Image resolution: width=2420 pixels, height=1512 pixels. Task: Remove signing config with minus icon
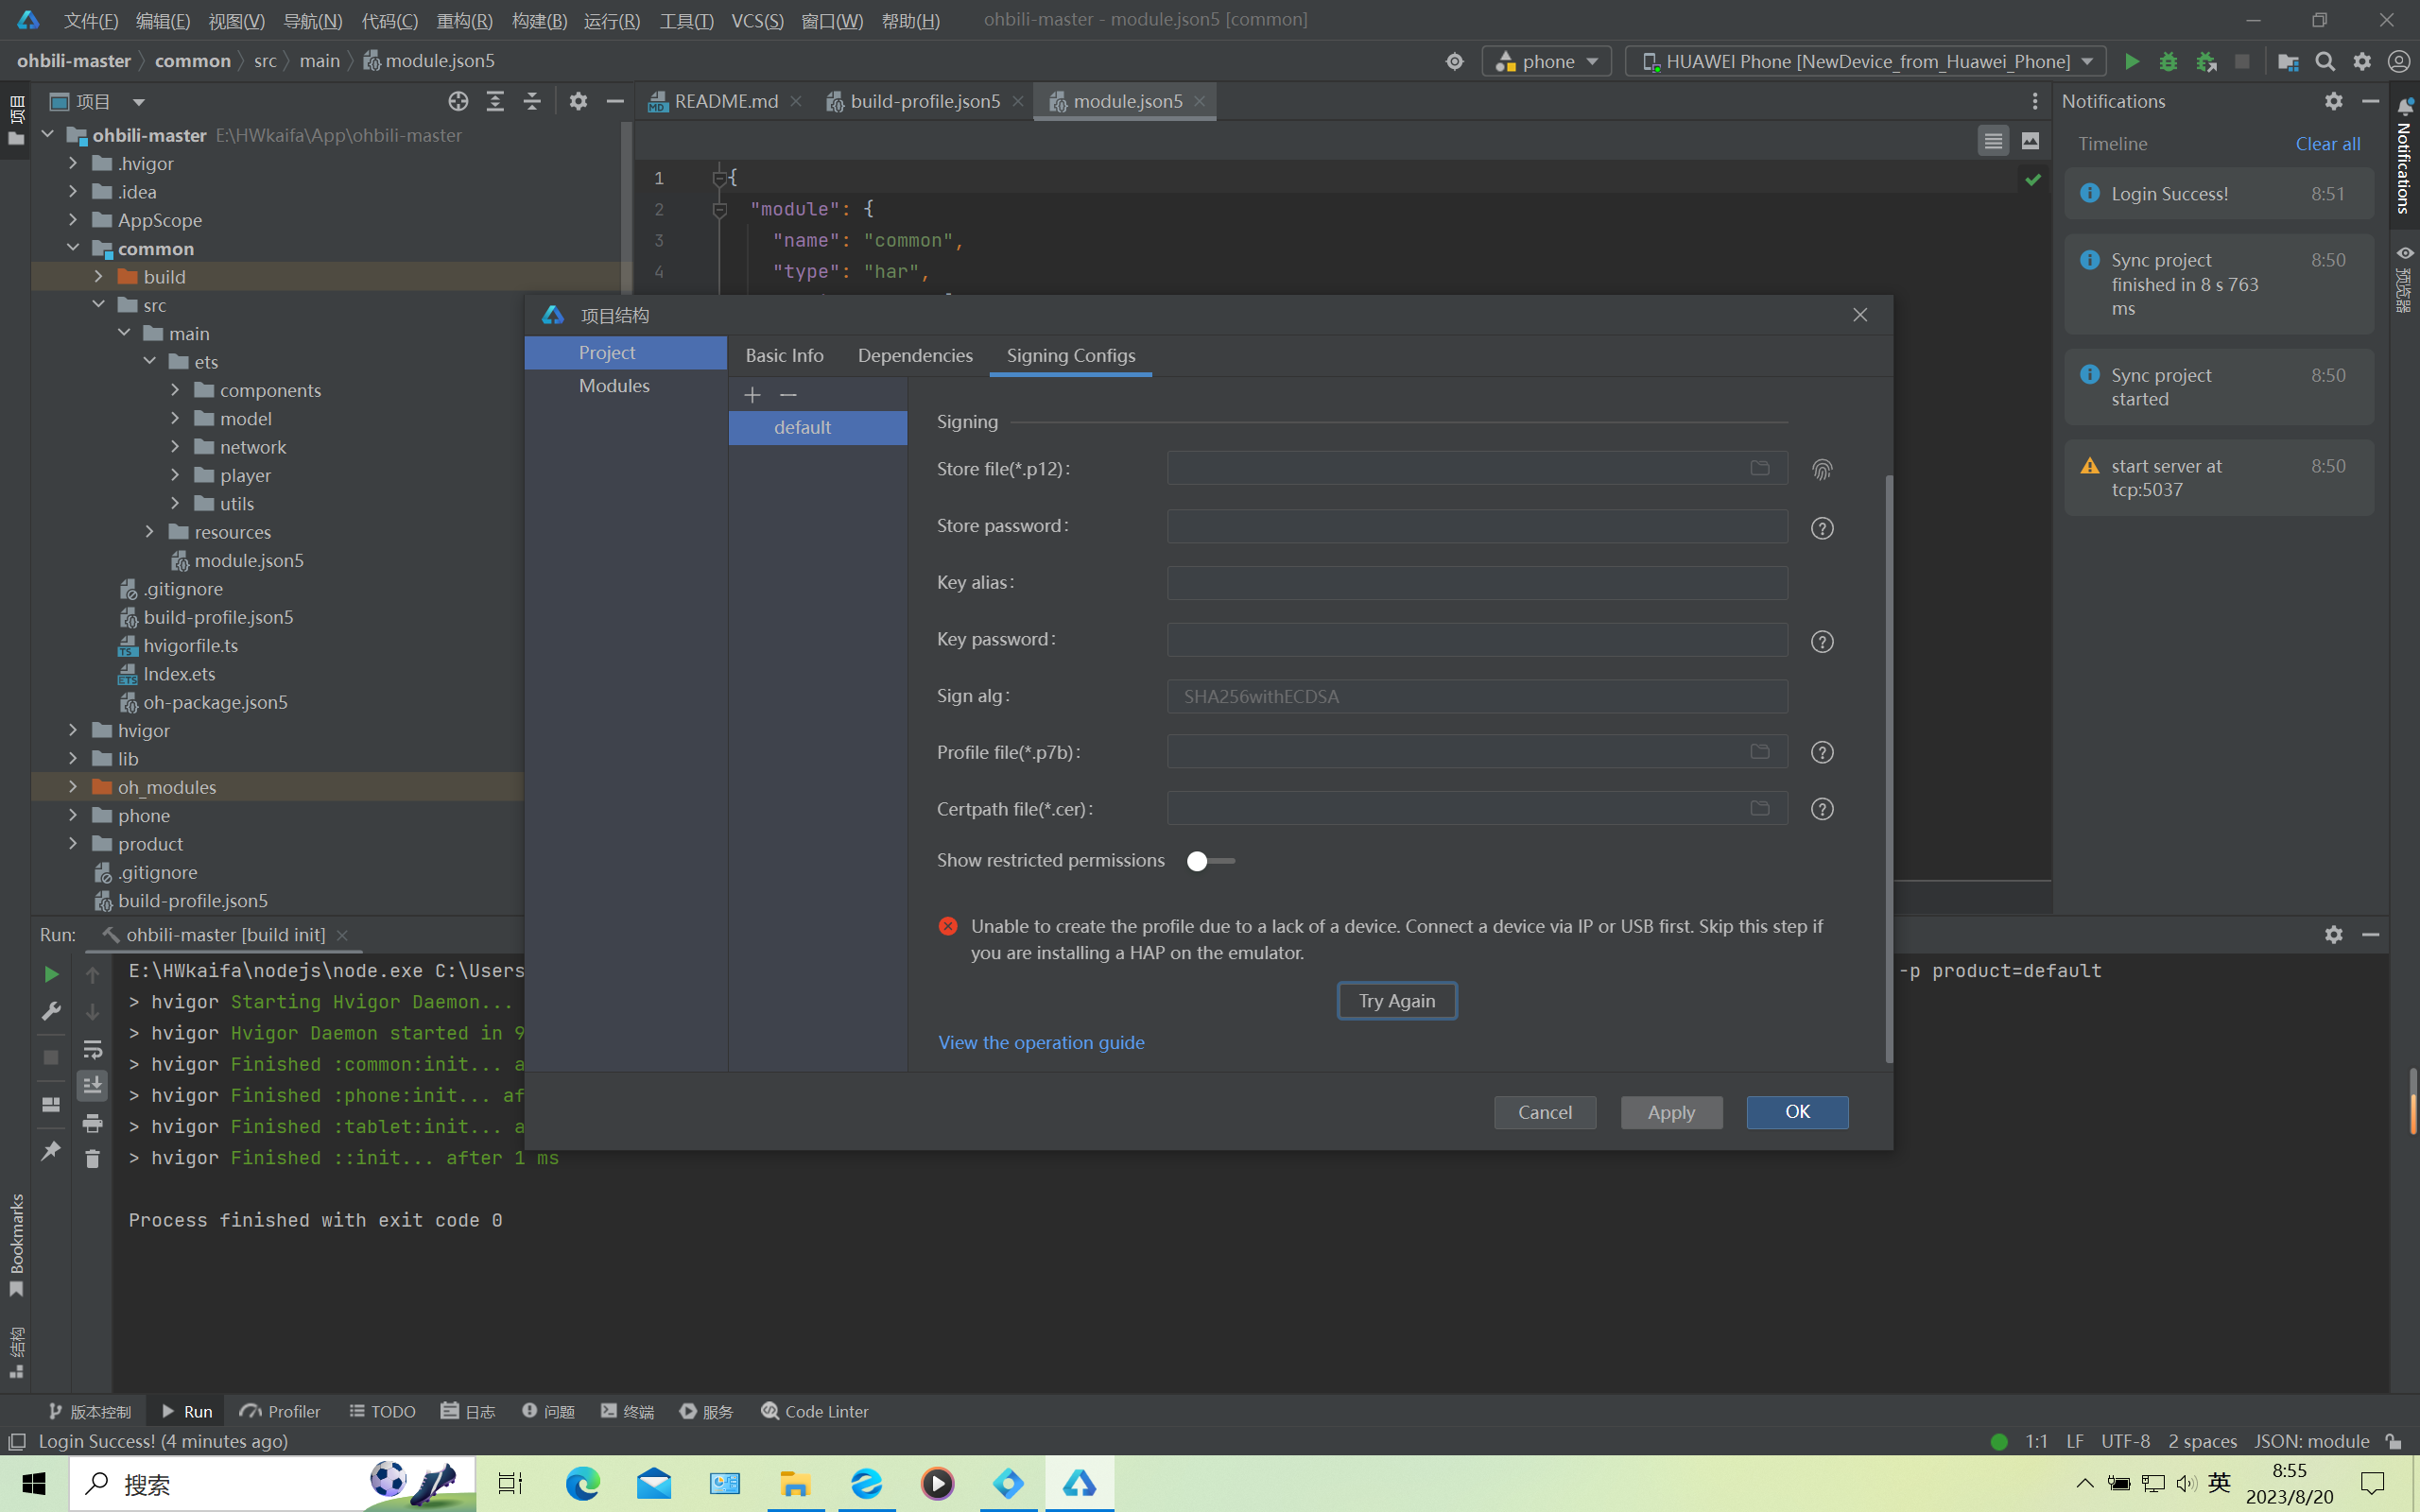(788, 395)
